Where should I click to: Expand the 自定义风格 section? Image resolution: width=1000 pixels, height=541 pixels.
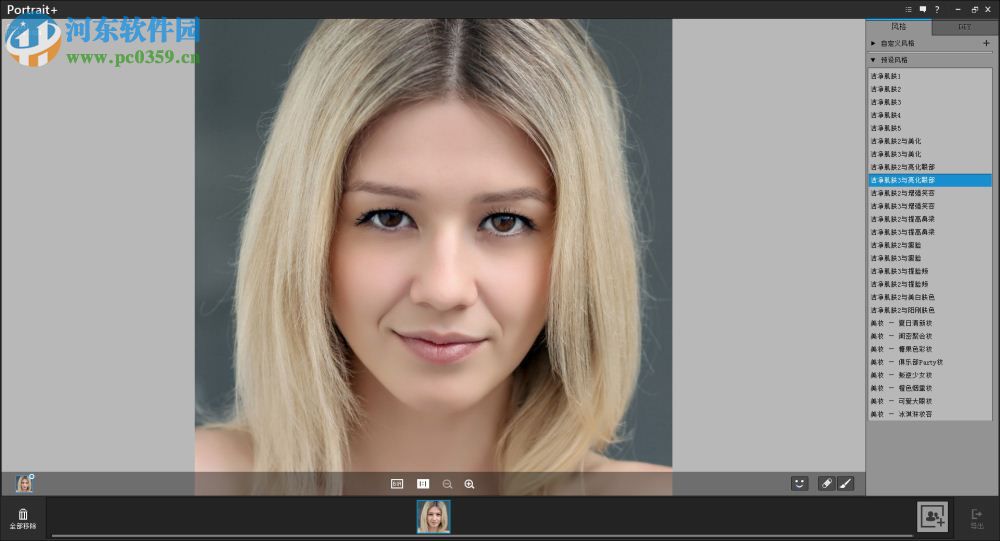(873, 43)
